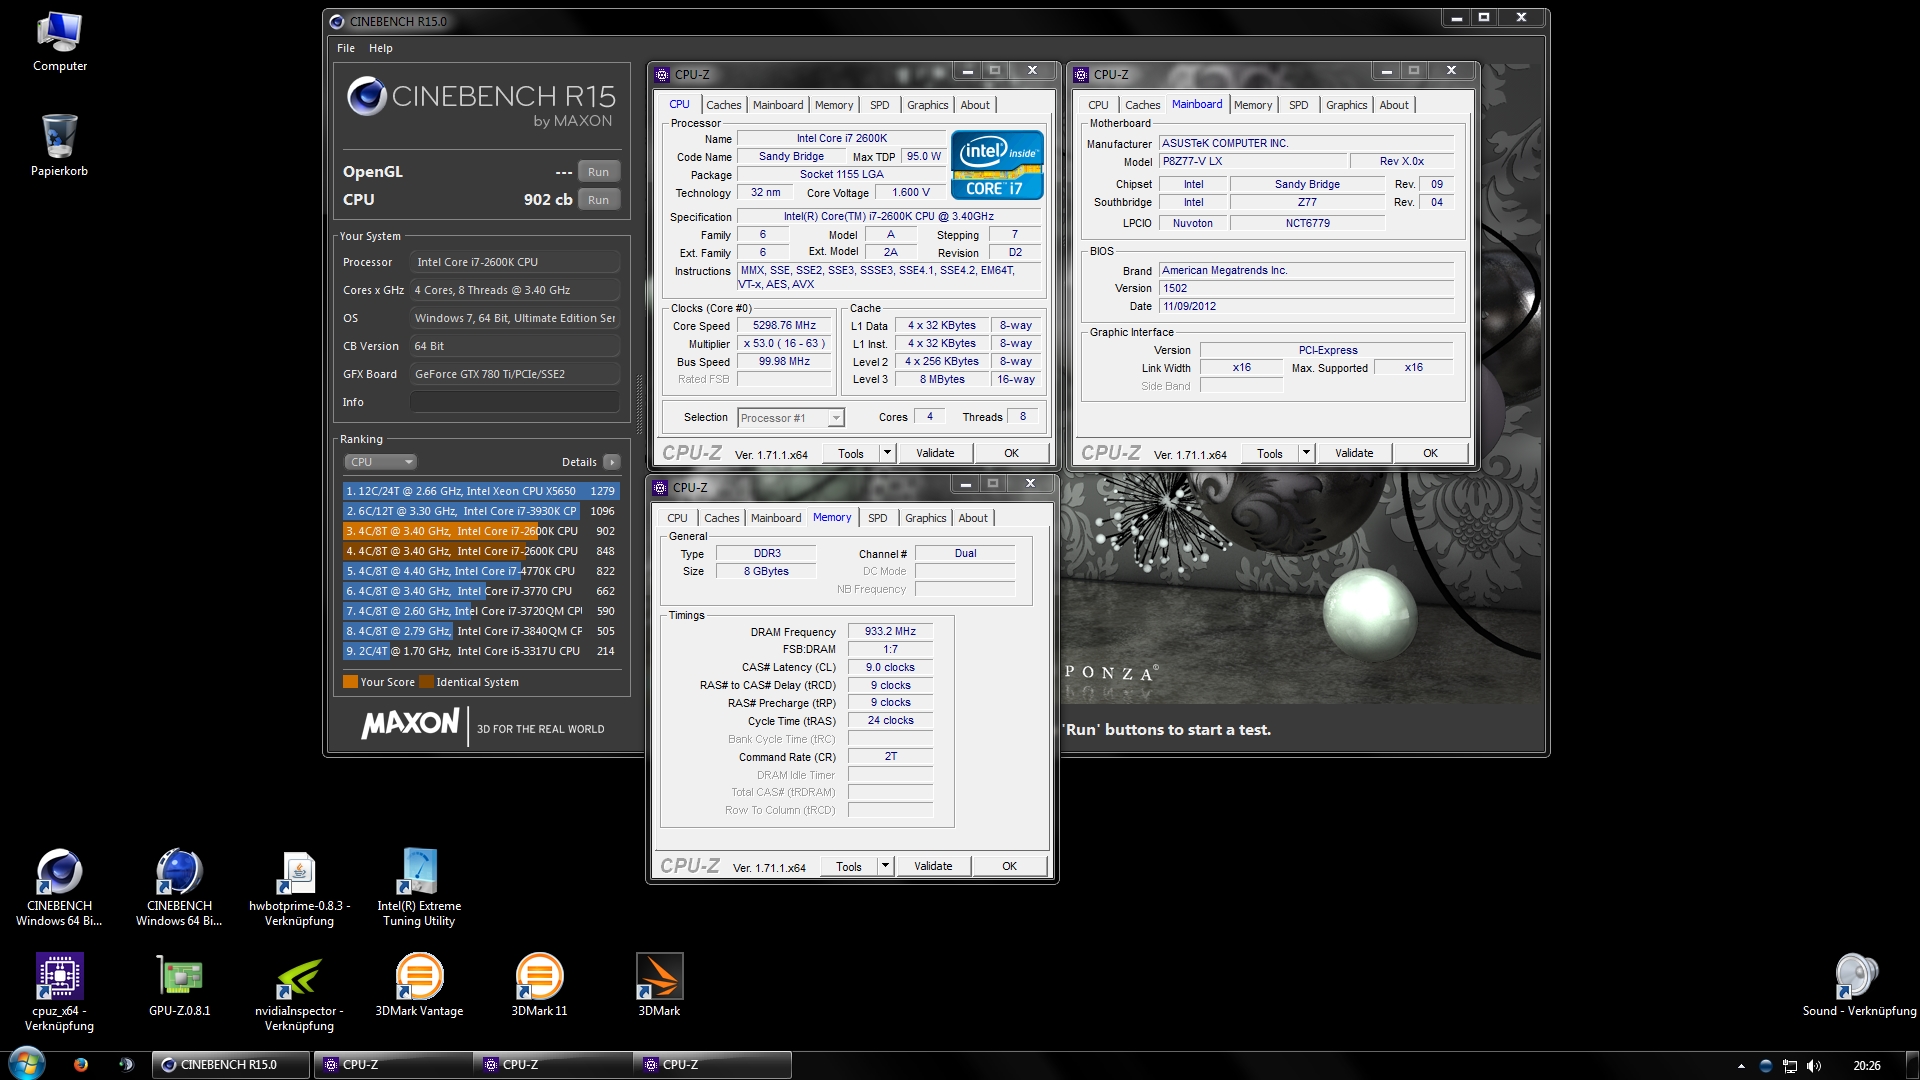Expand Tools dropdown arrow in Memory window
Screen dimensions: 1920x1080
point(885,866)
